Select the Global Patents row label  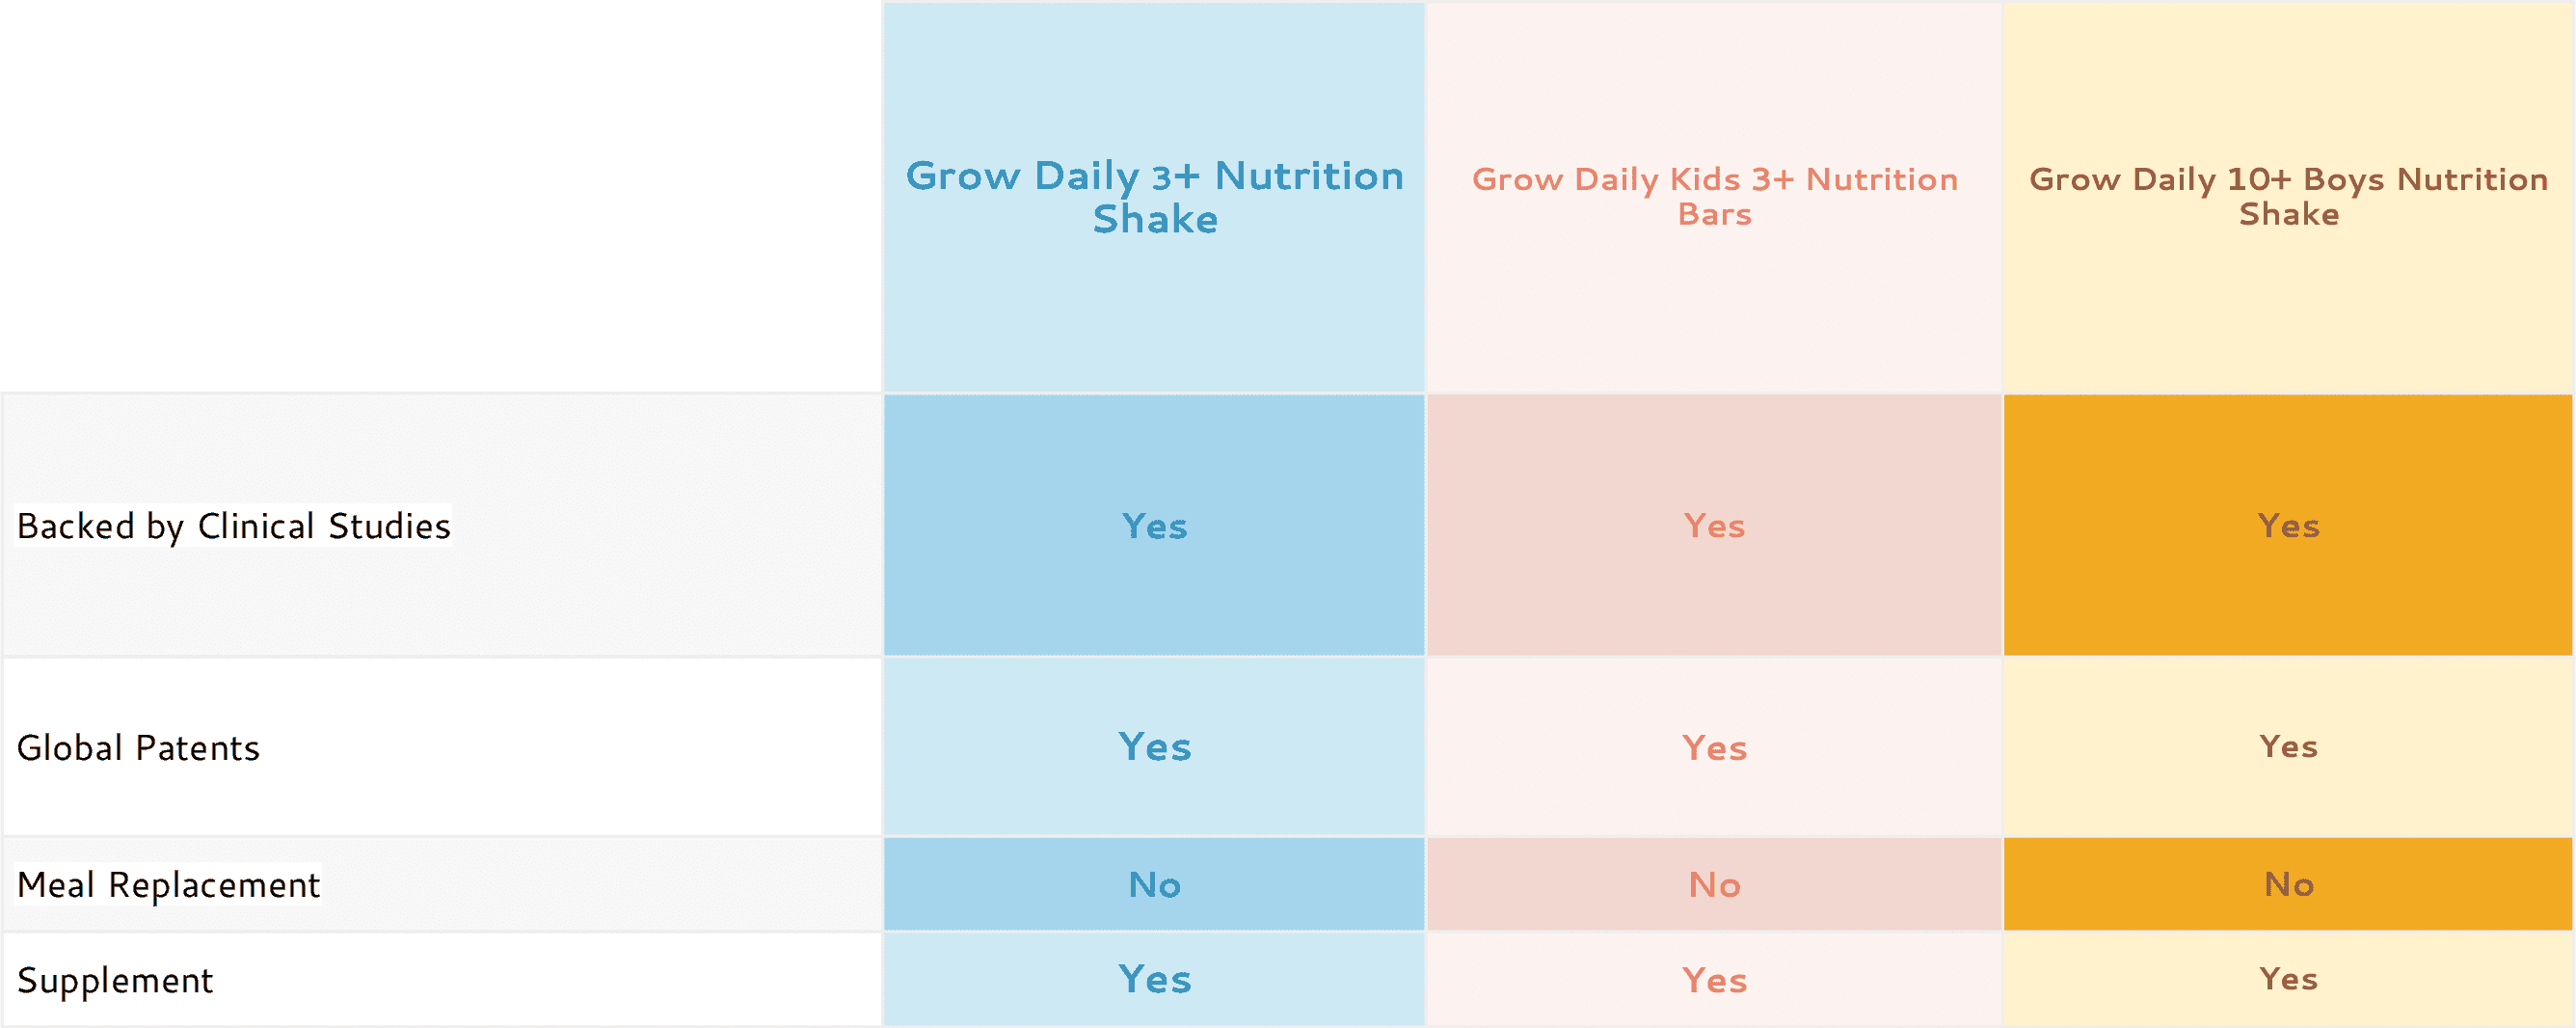point(138,748)
